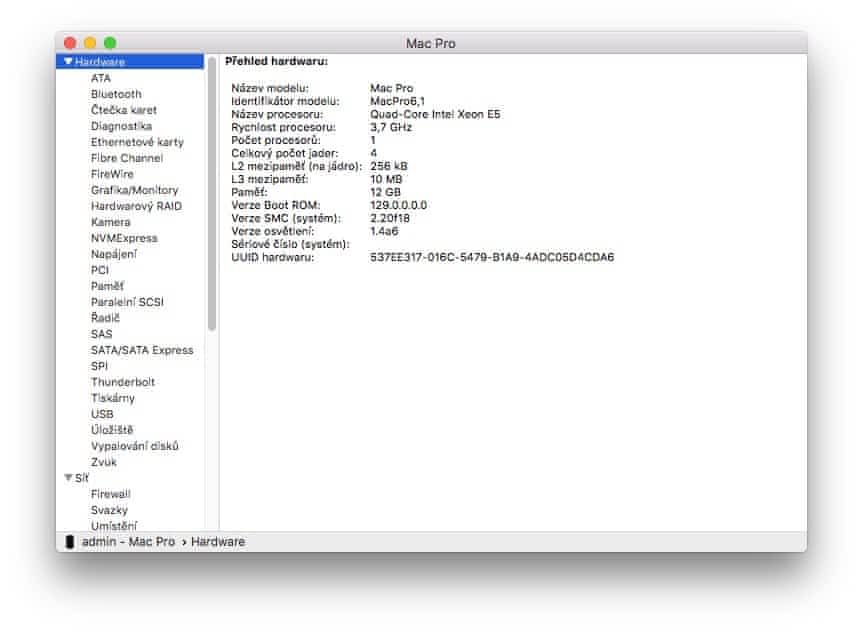The width and height of the screenshot is (863, 632).
Task: Collapse the Hardware disclosure triangle
Action: [x=68, y=62]
